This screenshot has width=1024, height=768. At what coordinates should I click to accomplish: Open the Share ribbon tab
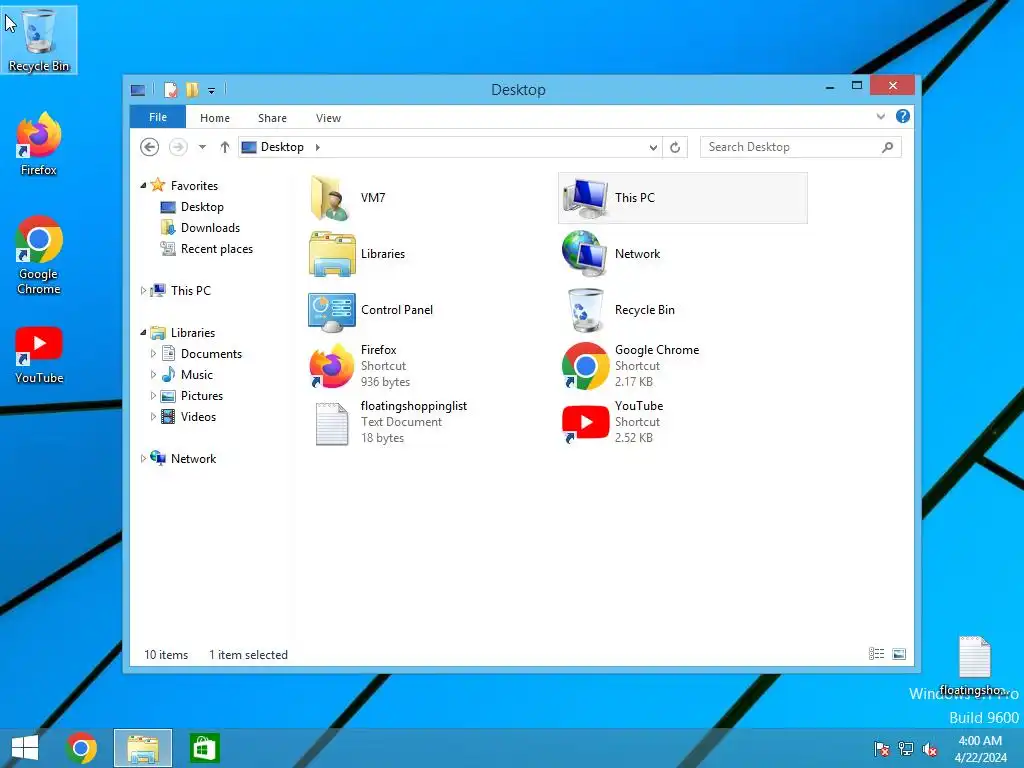click(x=272, y=118)
